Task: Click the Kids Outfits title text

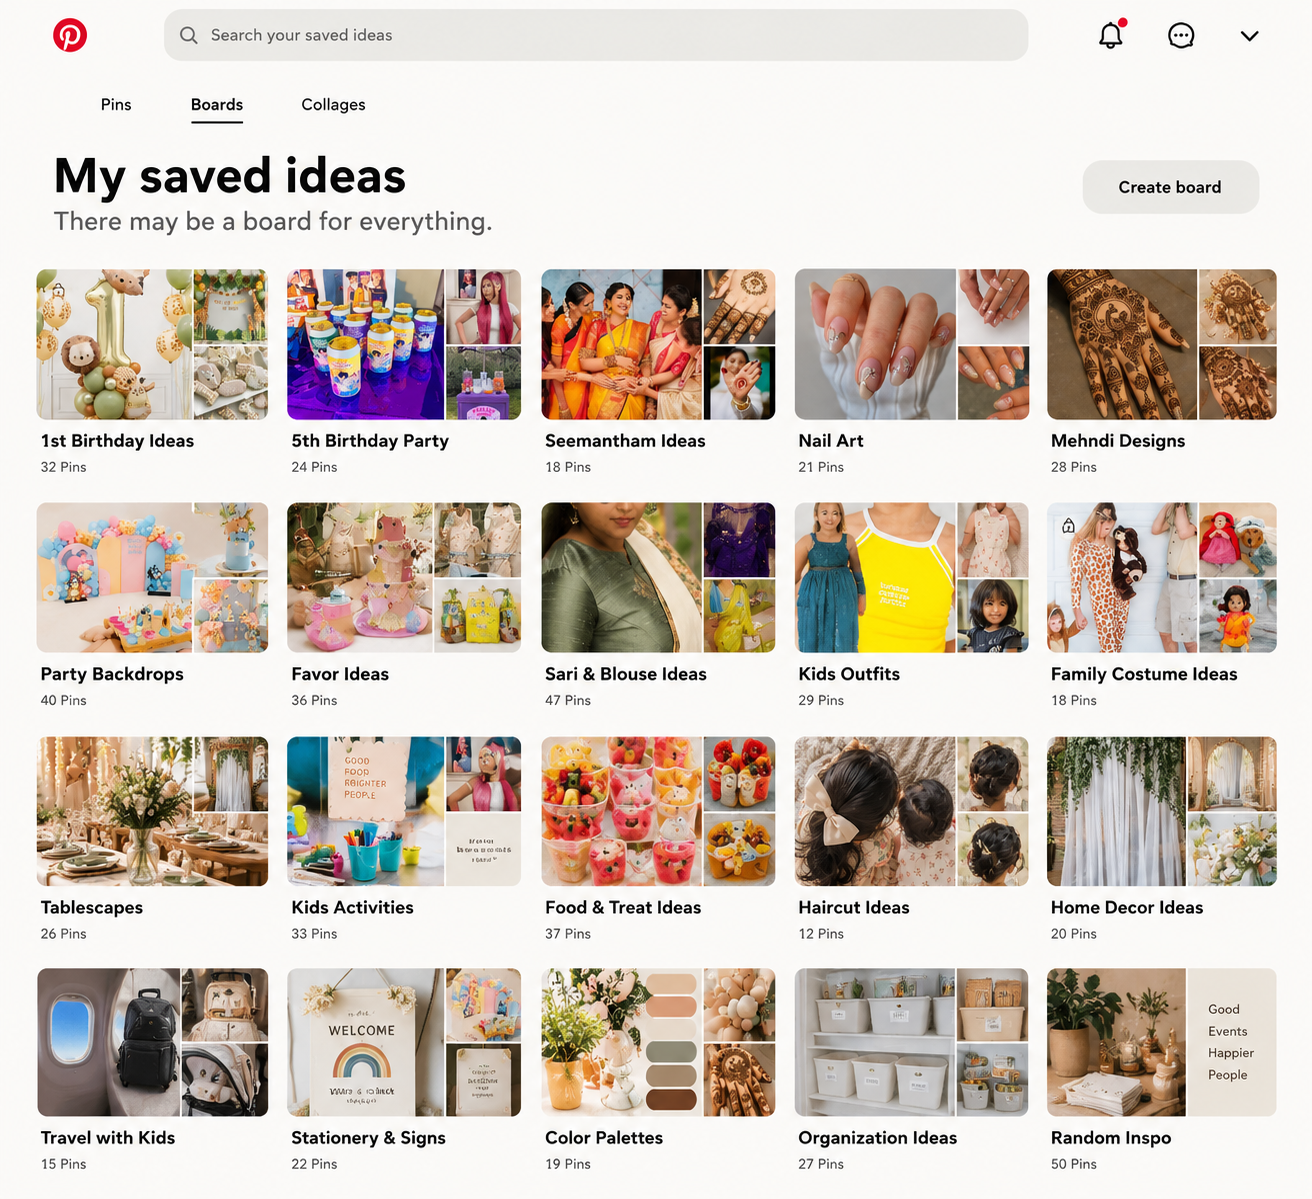Action: 849,674
